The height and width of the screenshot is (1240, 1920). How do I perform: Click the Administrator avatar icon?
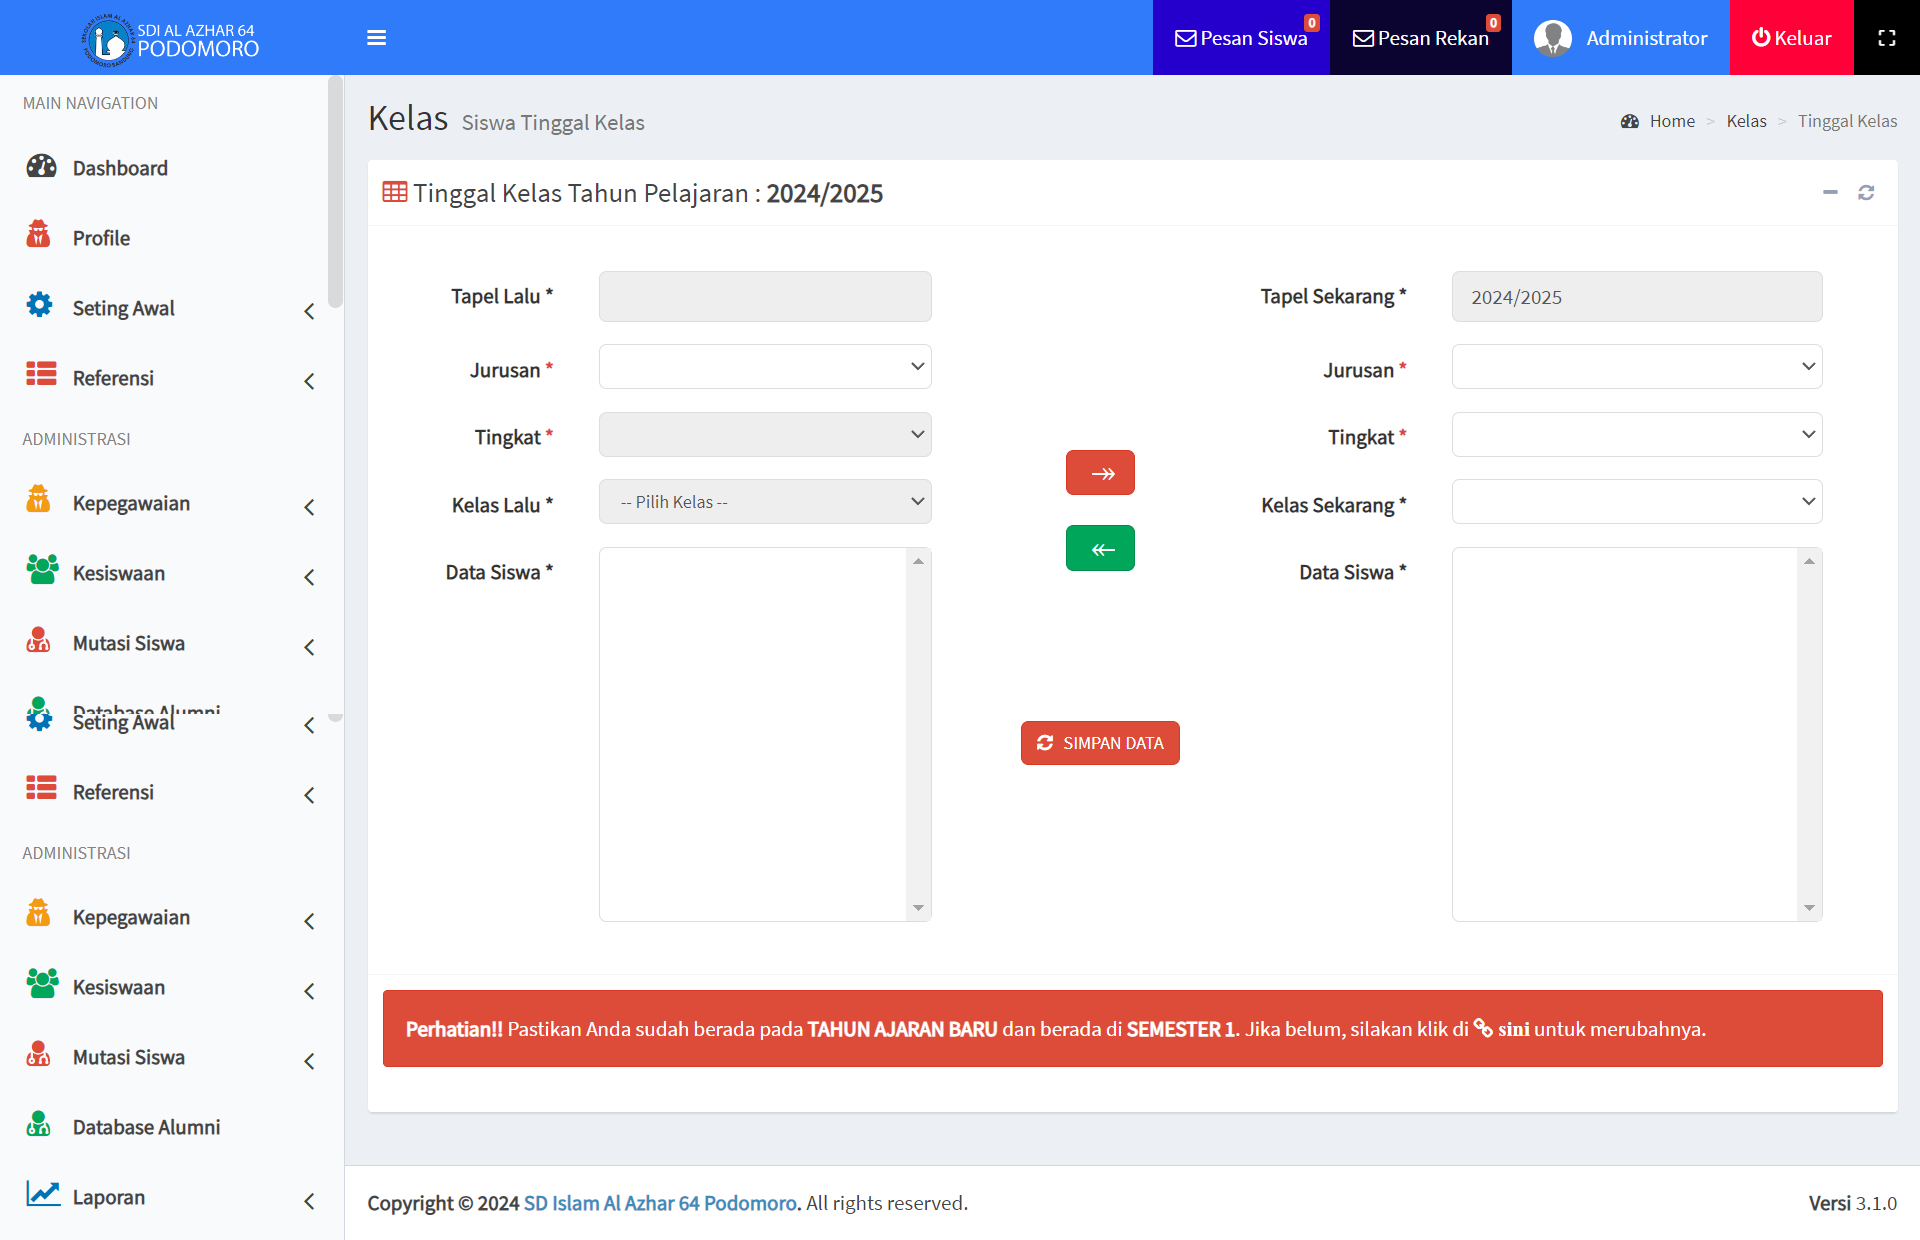point(1552,38)
